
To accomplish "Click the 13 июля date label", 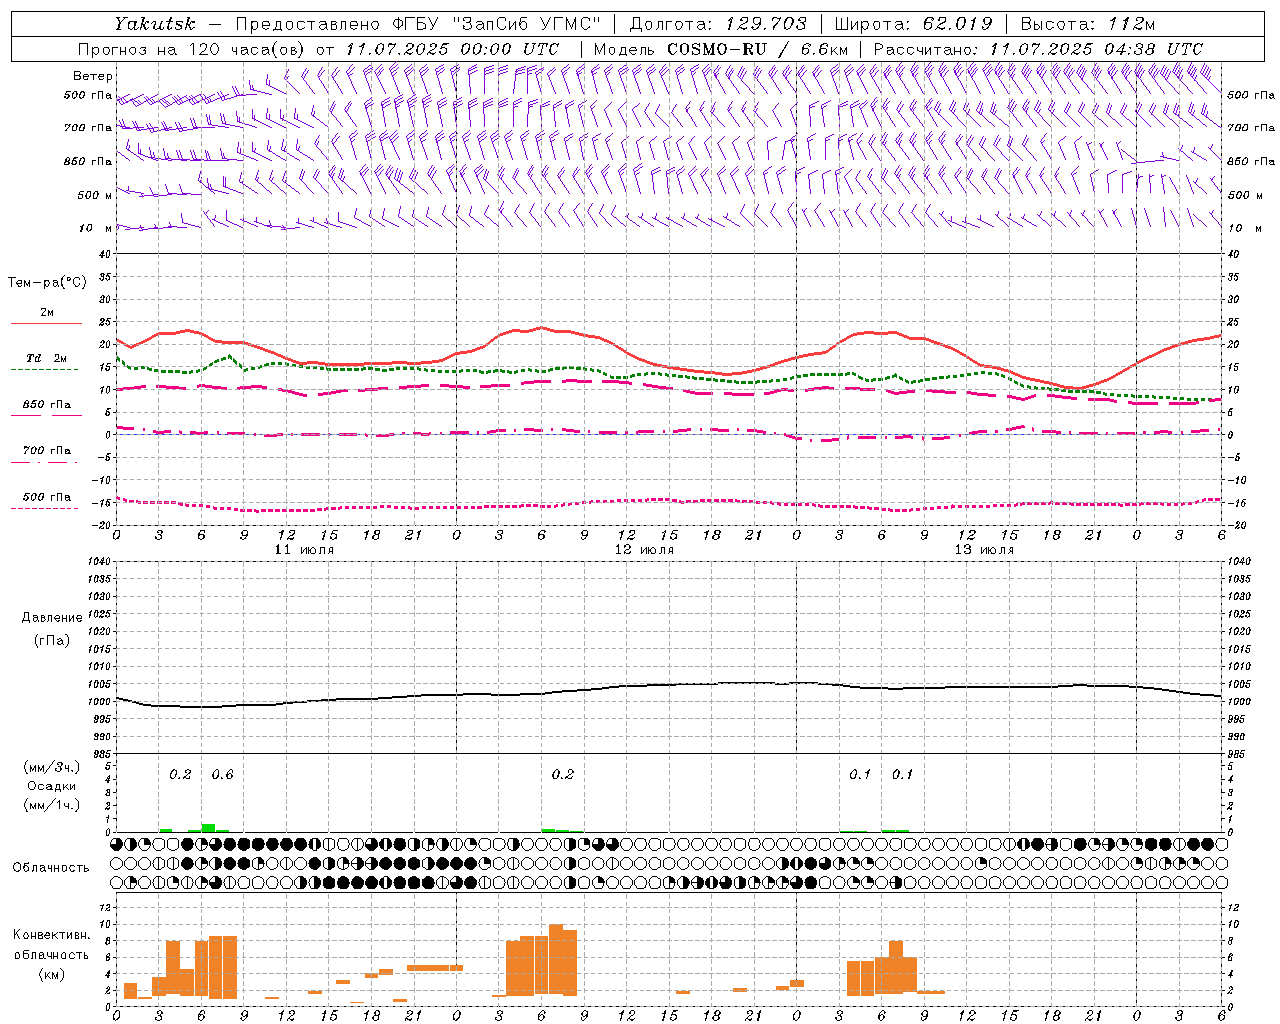I will 984,550.
